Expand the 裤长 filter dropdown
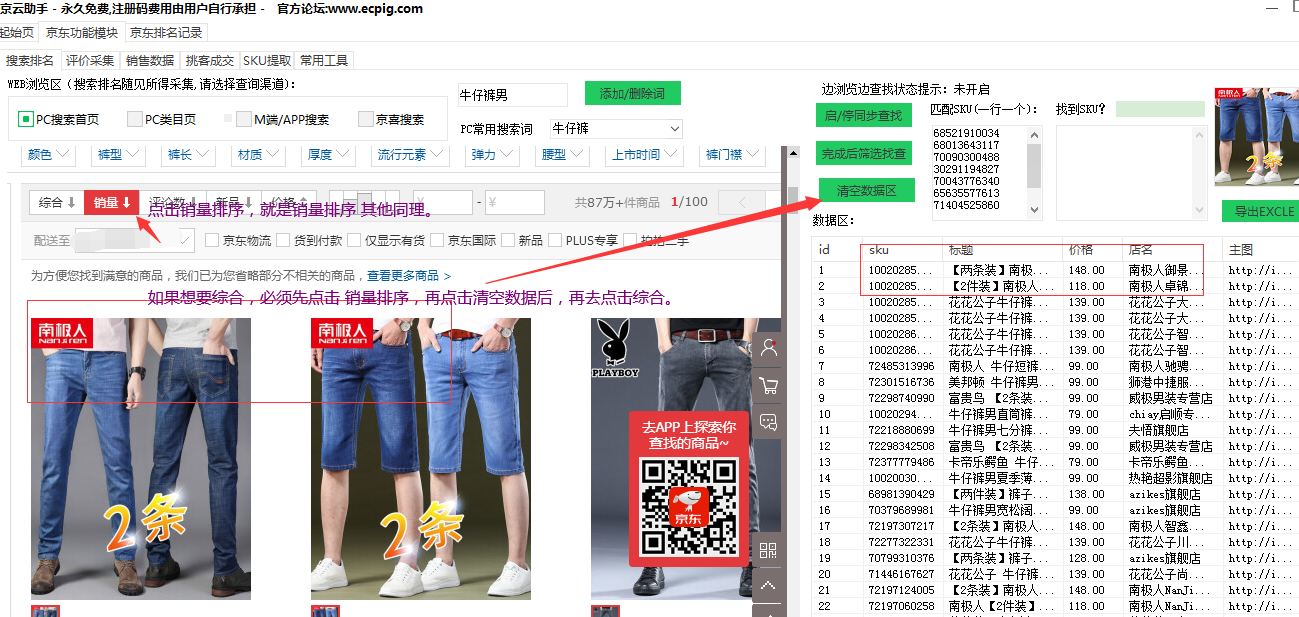Screen dimensions: 1299x617 click(x=189, y=155)
